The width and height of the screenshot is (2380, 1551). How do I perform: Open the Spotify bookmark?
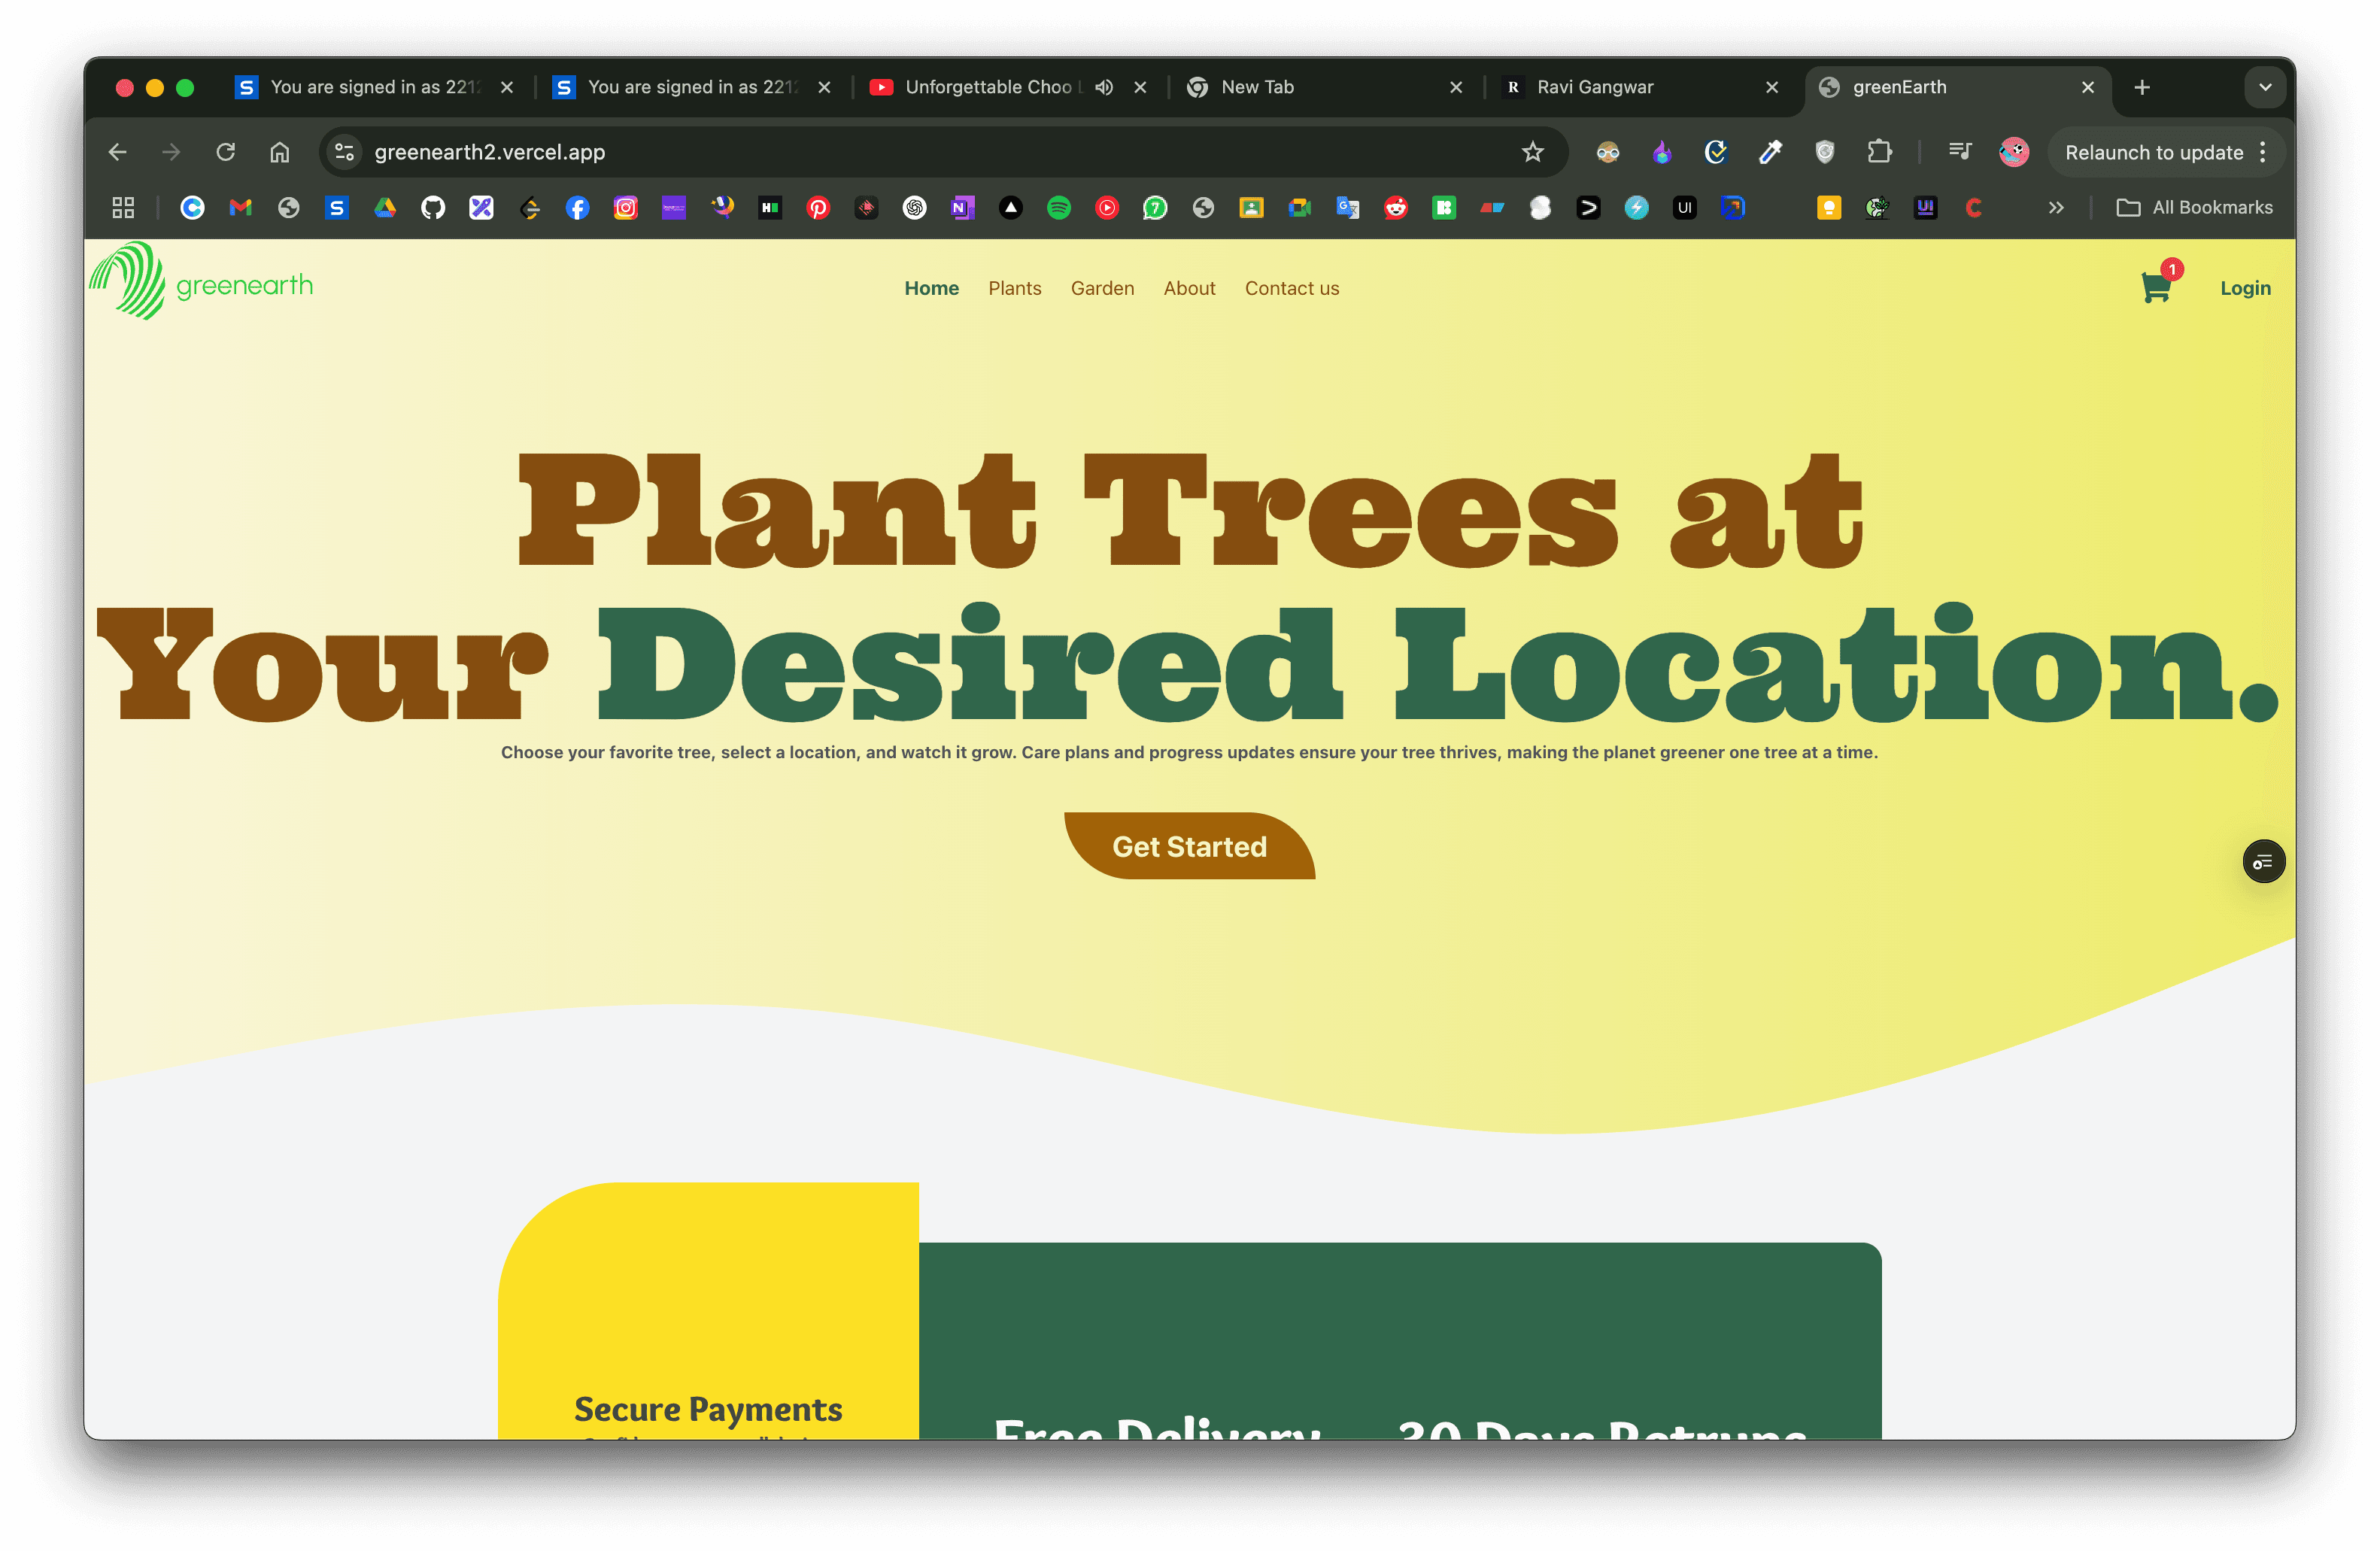(1058, 208)
